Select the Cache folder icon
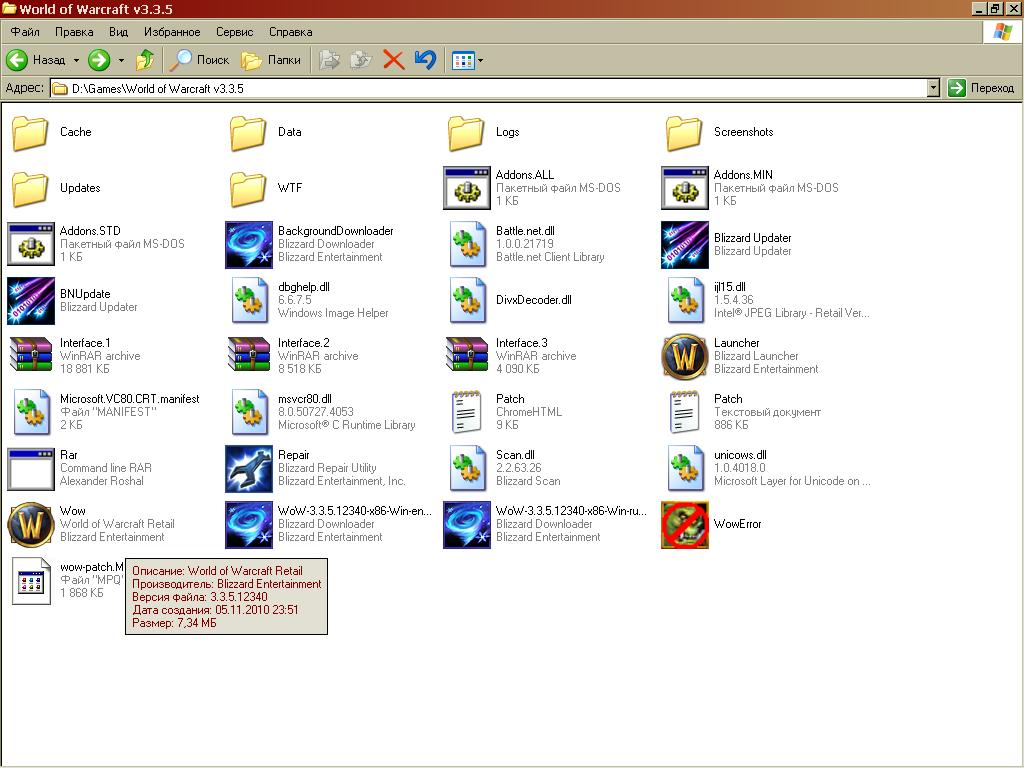This screenshot has height=768, width=1024. (30, 133)
